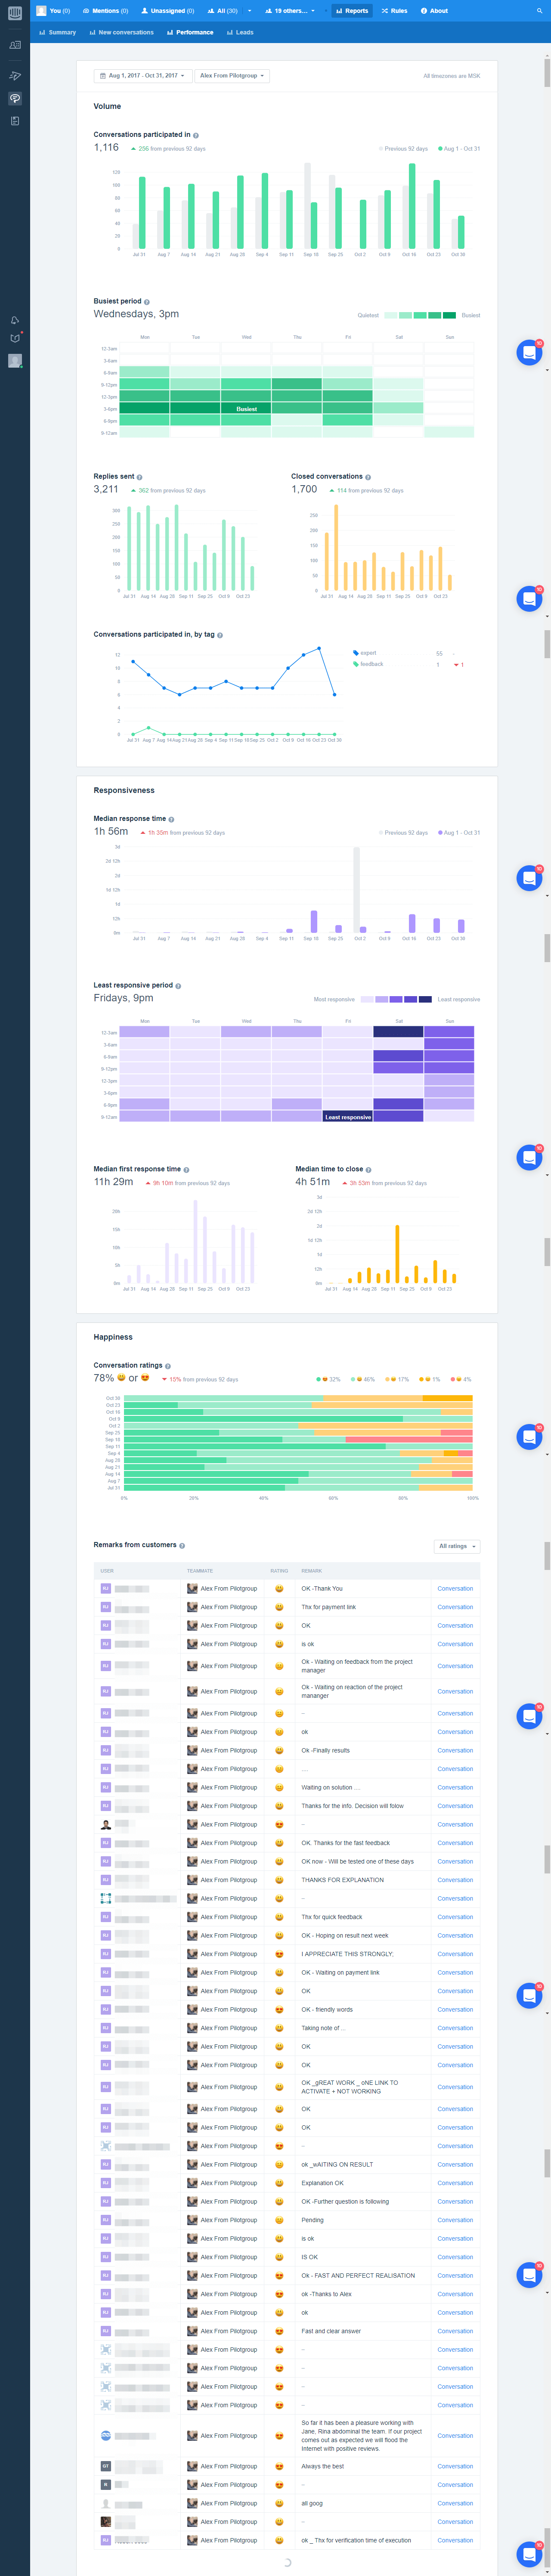The width and height of the screenshot is (551, 2576).
Task: Click help icon beside Conversation ratings
Action: (x=167, y=1366)
